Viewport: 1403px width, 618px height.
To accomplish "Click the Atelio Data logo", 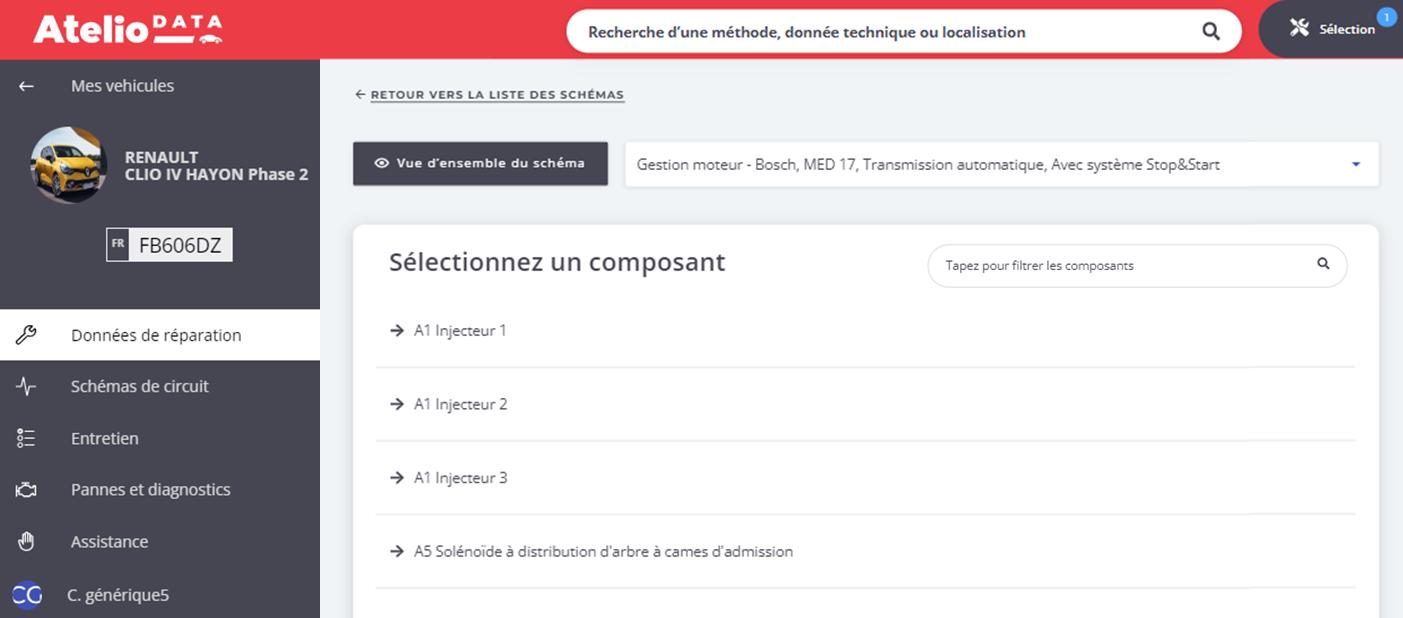I will [127, 29].
